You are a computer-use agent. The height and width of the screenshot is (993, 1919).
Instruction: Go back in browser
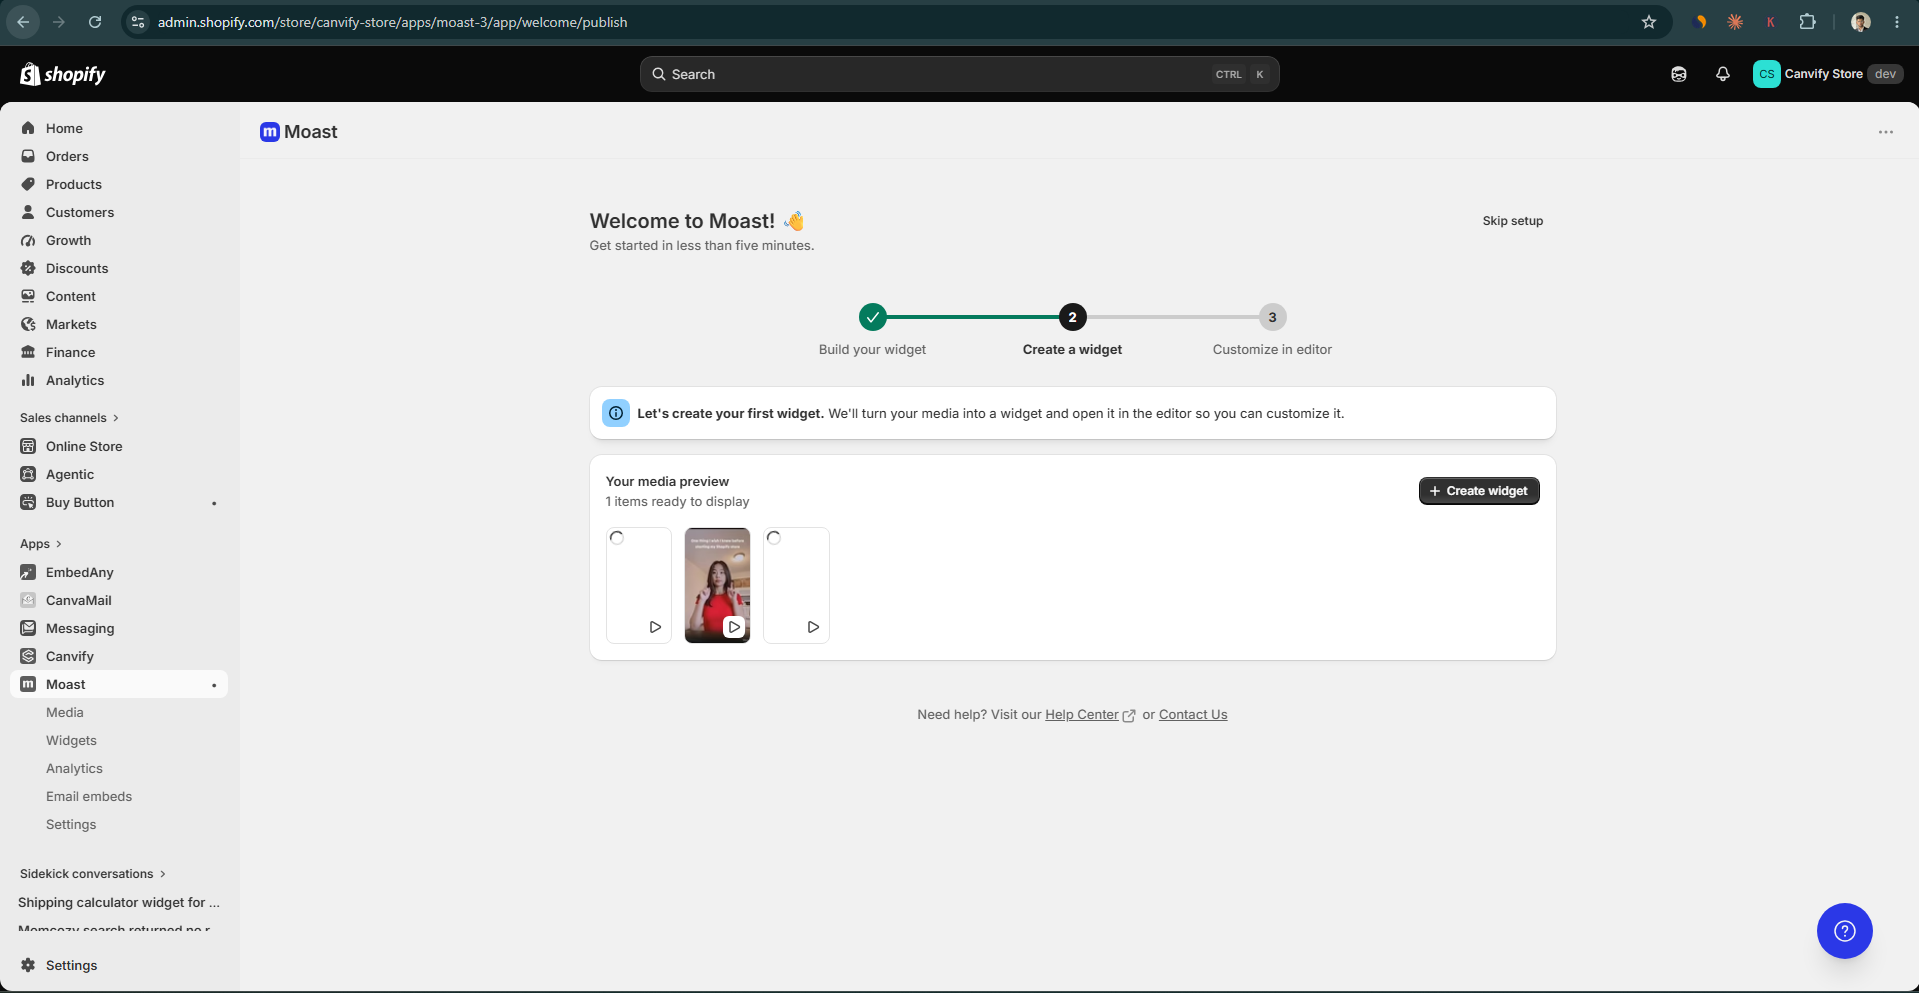click(23, 22)
